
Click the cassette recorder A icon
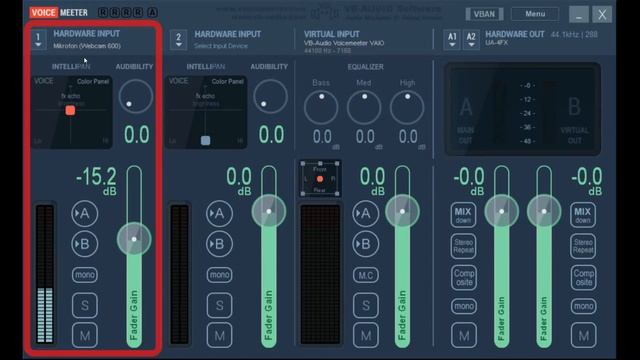(152, 12)
